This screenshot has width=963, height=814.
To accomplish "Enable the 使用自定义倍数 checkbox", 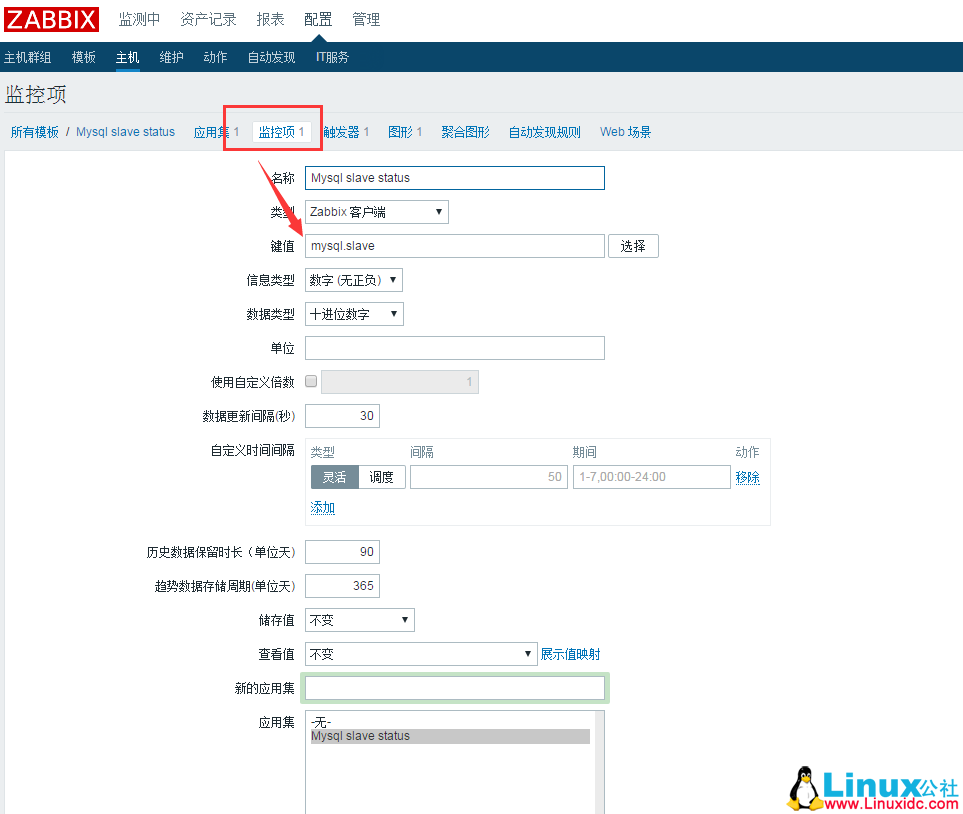I will click(x=311, y=381).
